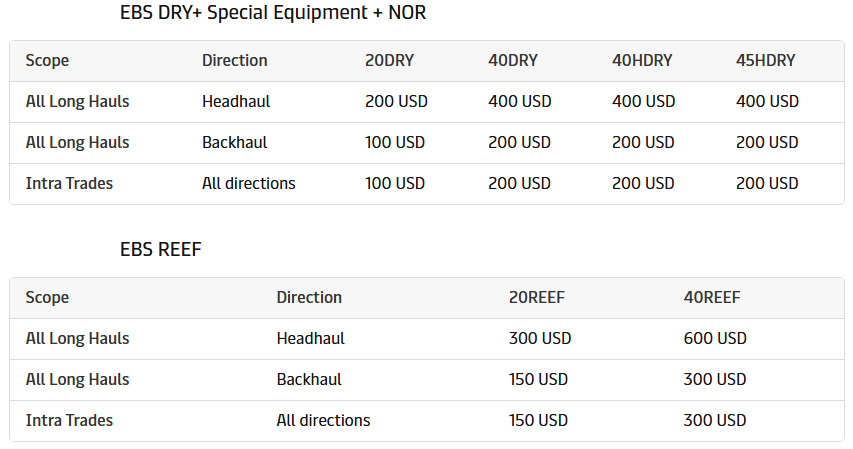Click the EBS DRY+ Special Equipment heading
The height and width of the screenshot is (449, 853).
(273, 14)
